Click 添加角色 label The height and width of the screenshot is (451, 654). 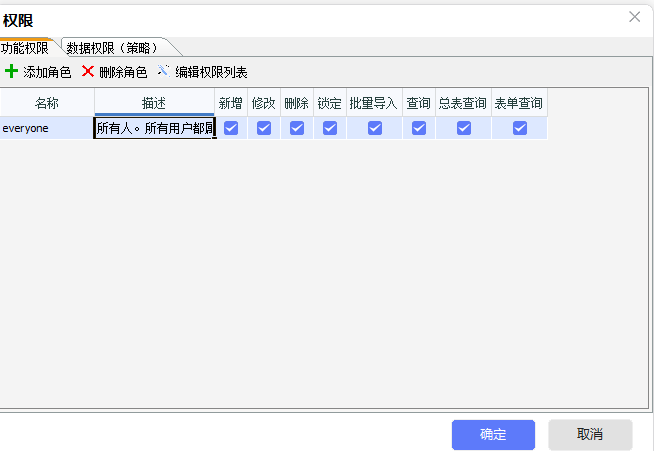[x=47, y=72]
